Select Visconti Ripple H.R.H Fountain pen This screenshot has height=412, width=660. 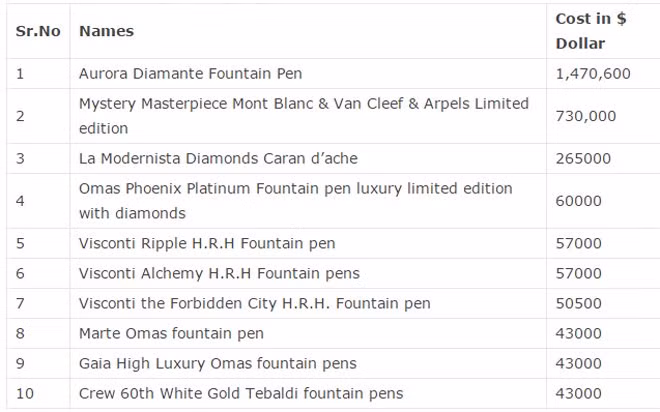point(207,243)
